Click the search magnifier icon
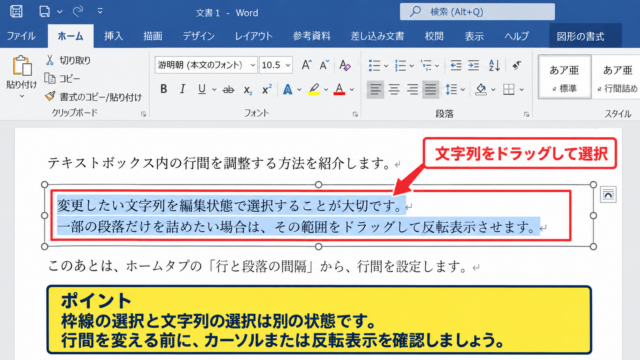 click(415, 12)
